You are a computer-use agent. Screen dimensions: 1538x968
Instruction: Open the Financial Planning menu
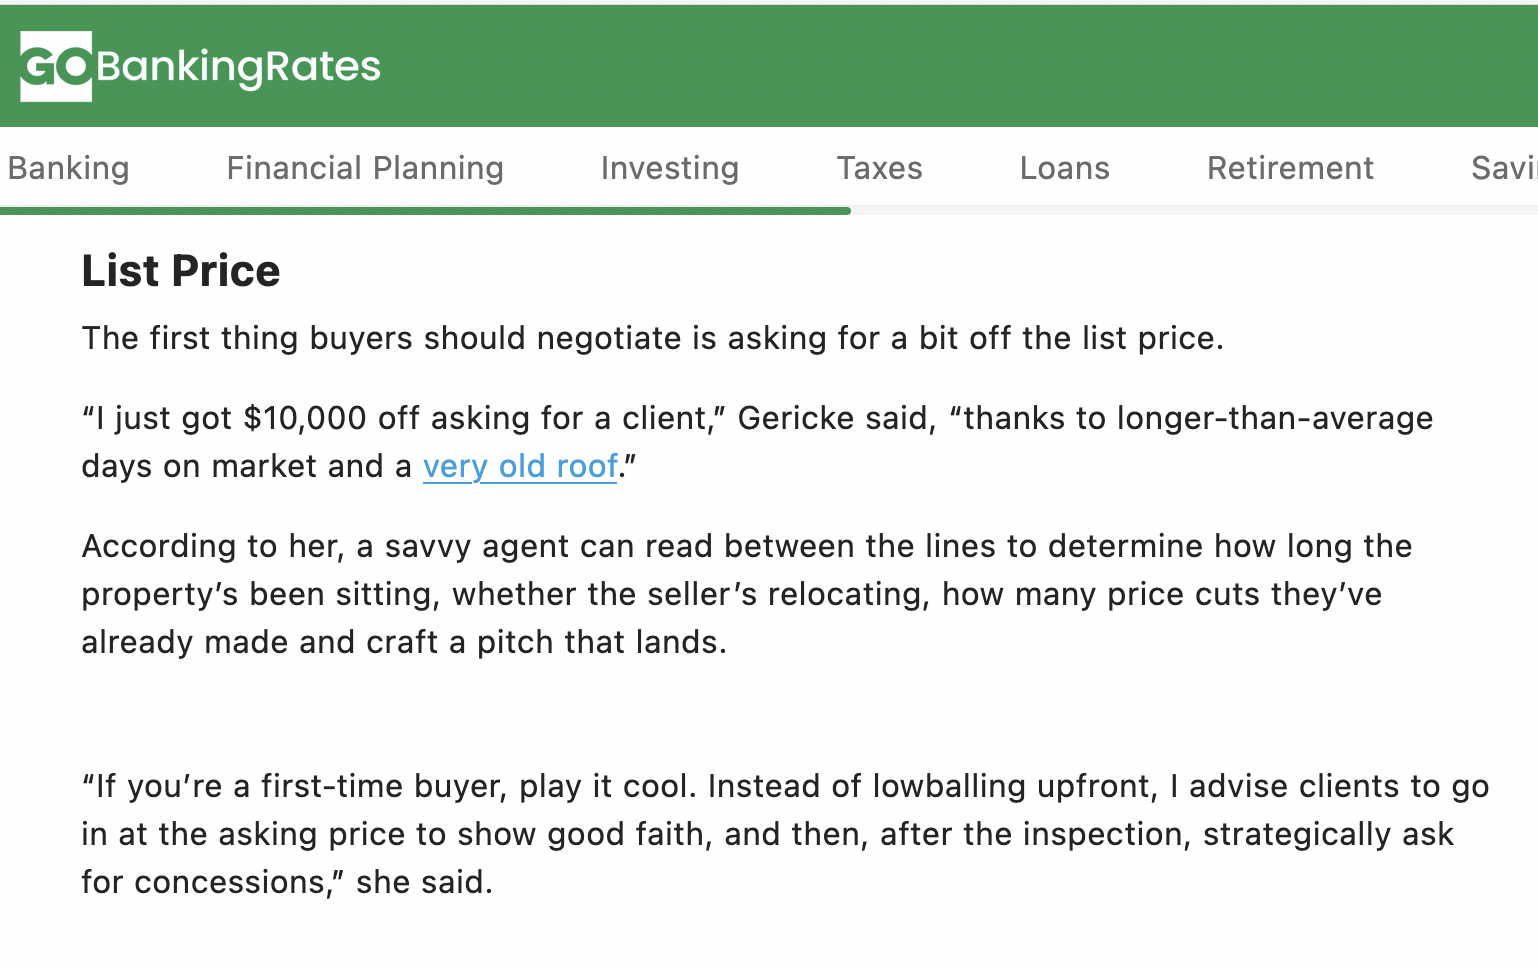pos(365,168)
